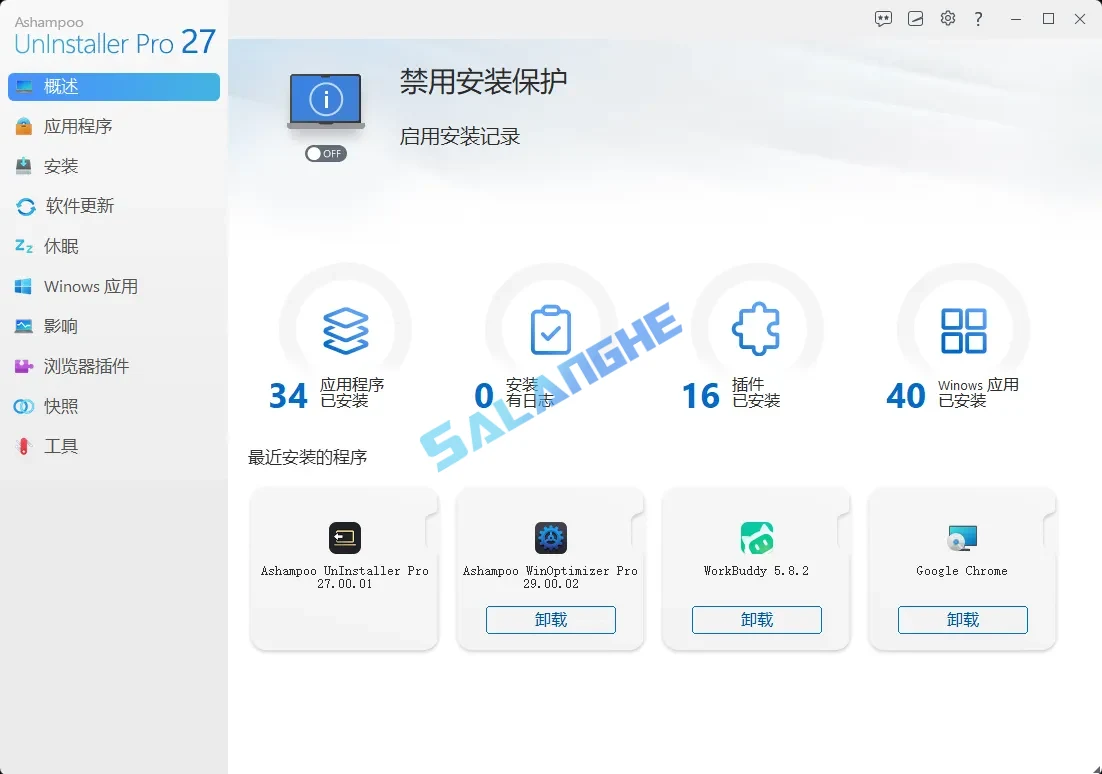
Task: Open settings via the gear icon
Action: (947, 18)
